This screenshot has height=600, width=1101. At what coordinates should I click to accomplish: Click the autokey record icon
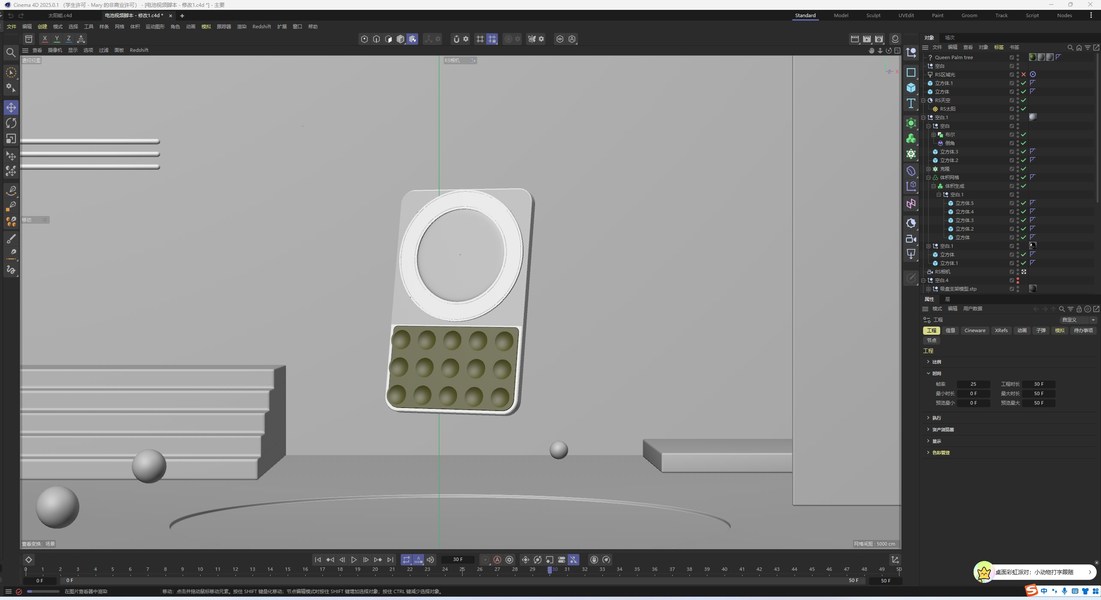point(497,560)
